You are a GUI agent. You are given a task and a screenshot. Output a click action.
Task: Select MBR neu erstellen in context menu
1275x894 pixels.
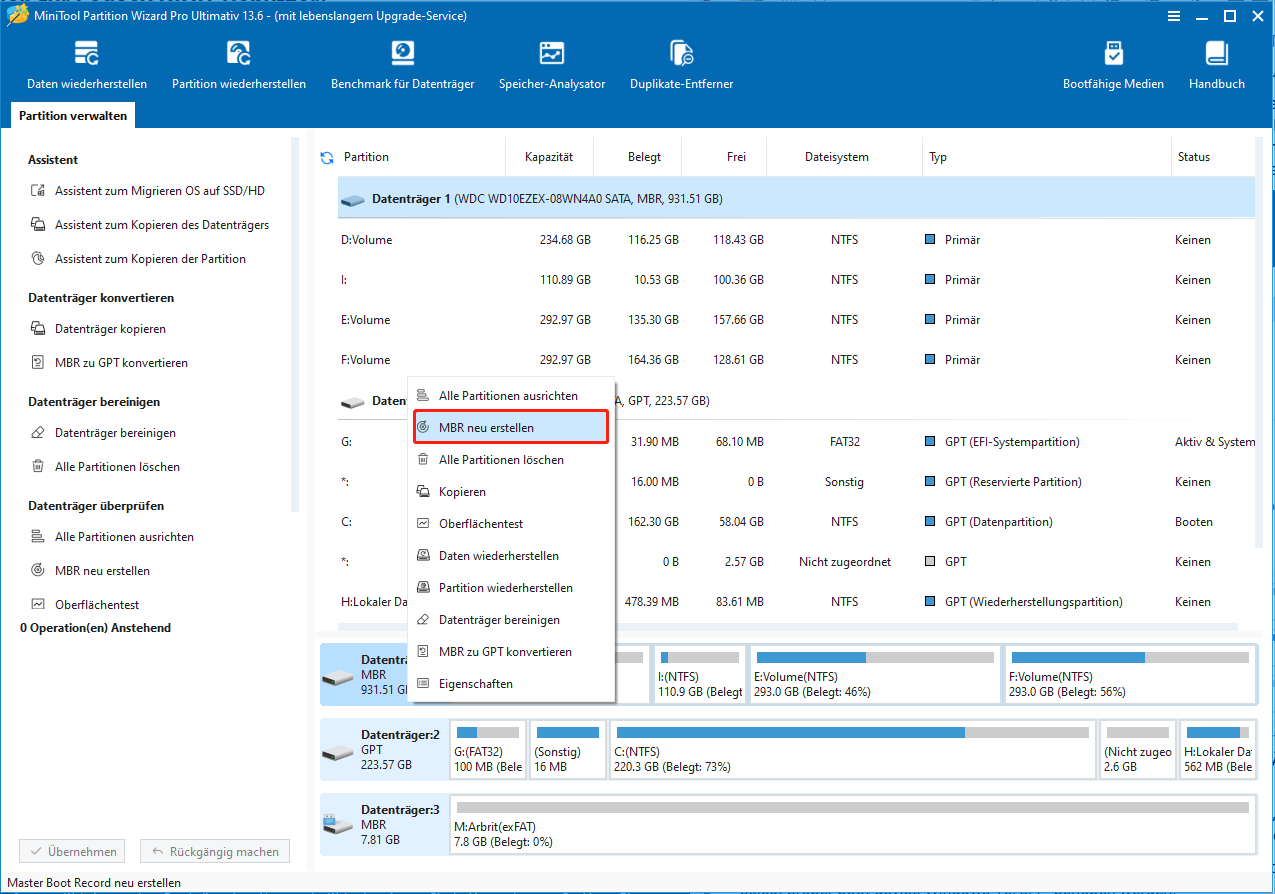[511, 428]
